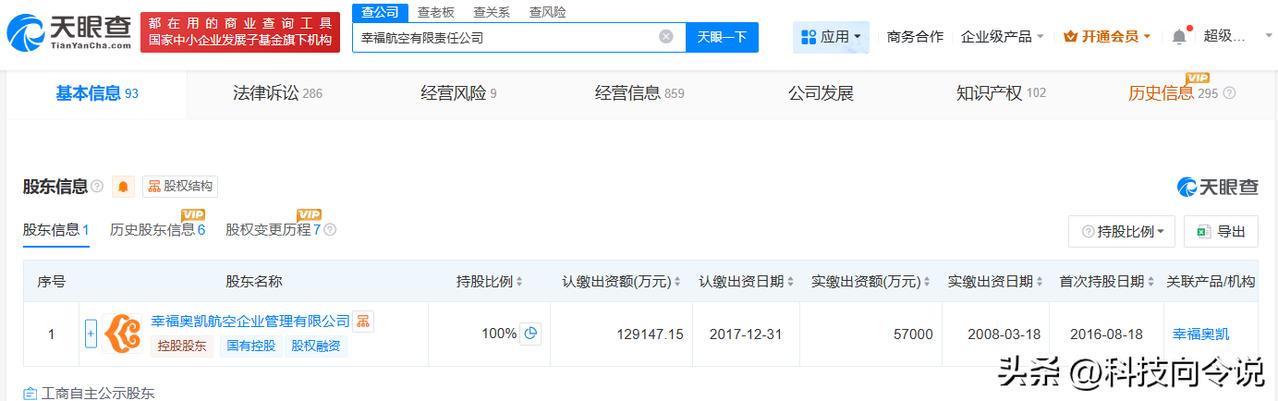
Task: Switch to 查公司 search tab
Action: pos(380,12)
